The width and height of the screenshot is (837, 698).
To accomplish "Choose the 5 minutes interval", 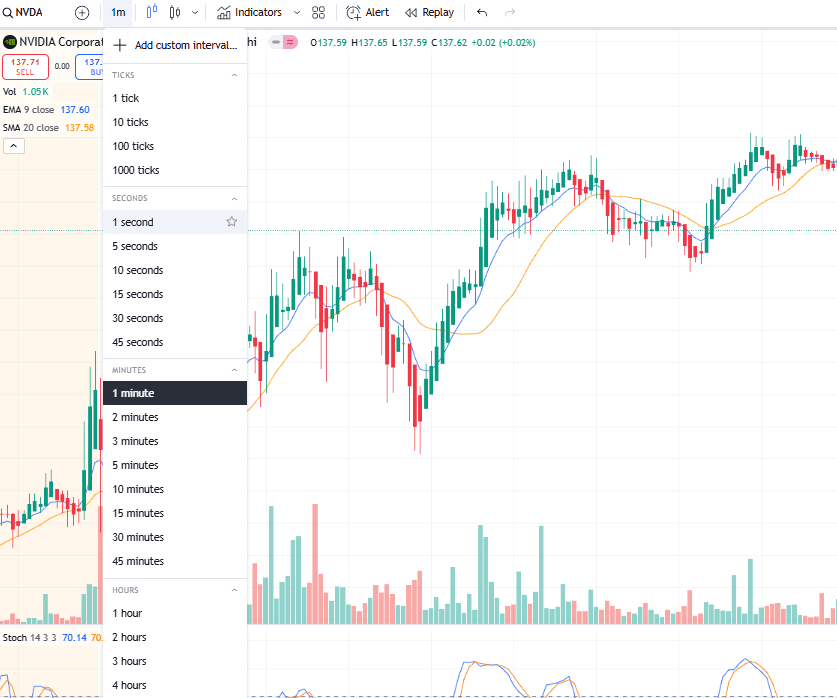I will (x=135, y=465).
